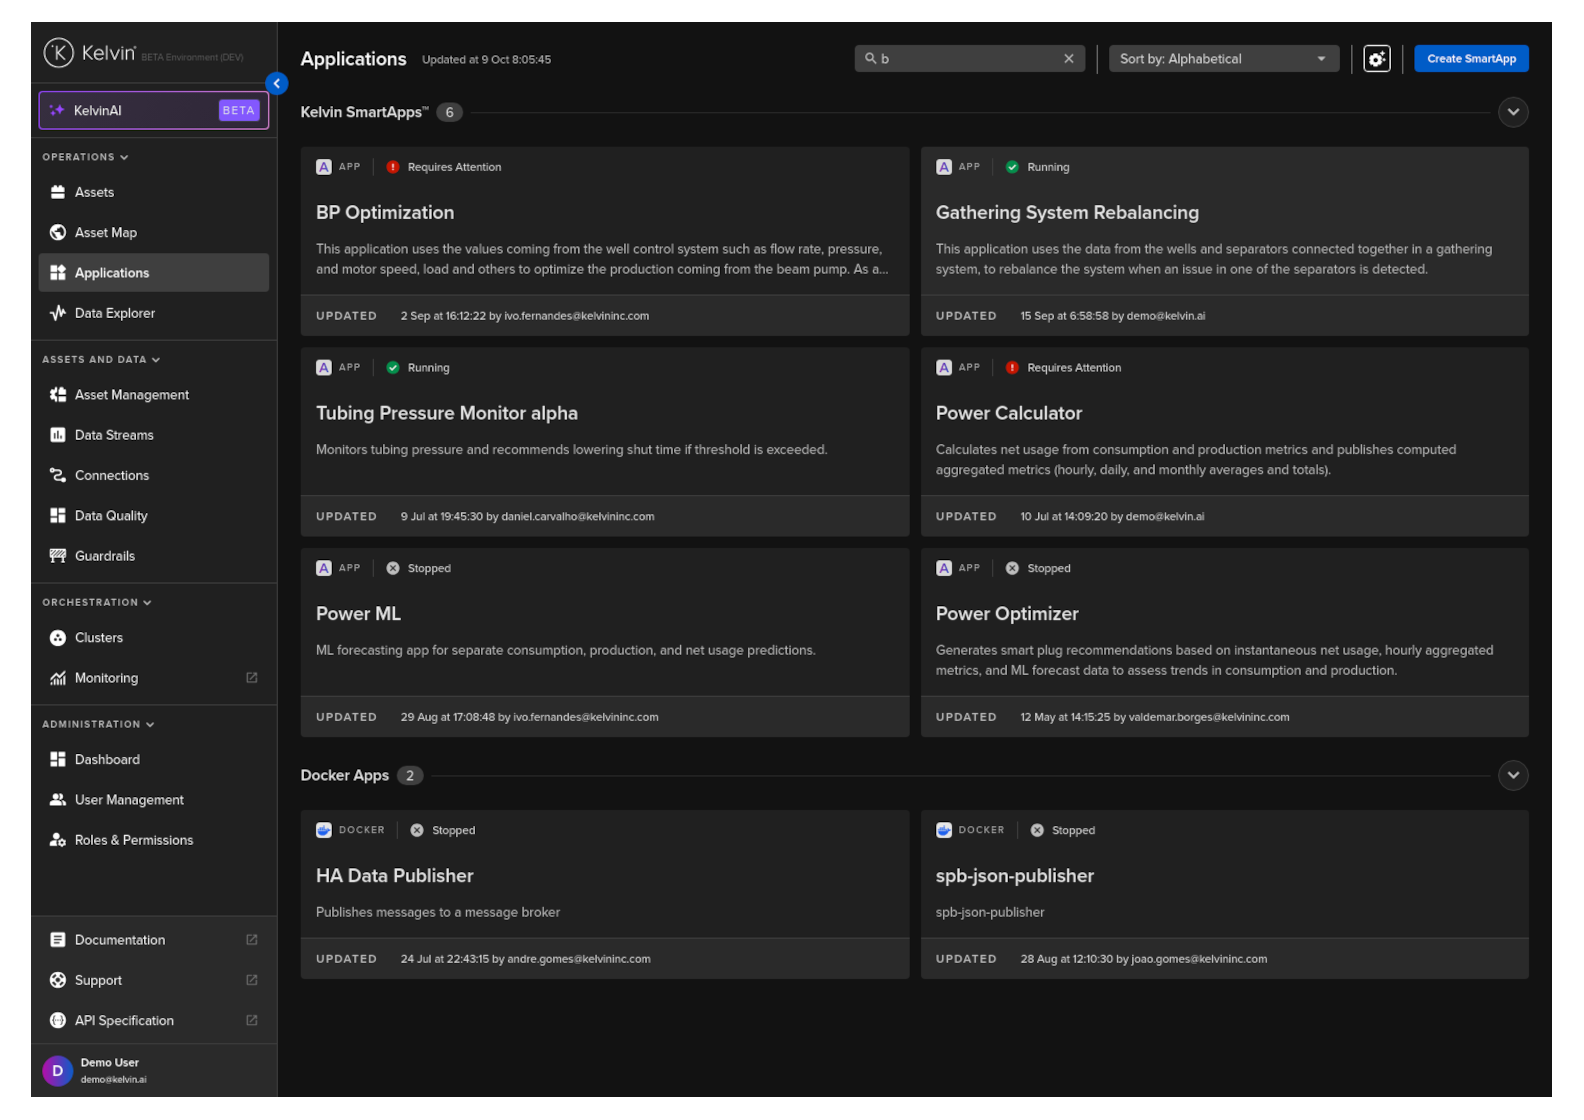The image size is (1584, 1120).
Task: Navigate to Data Streams page
Action: tap(114, 435)
